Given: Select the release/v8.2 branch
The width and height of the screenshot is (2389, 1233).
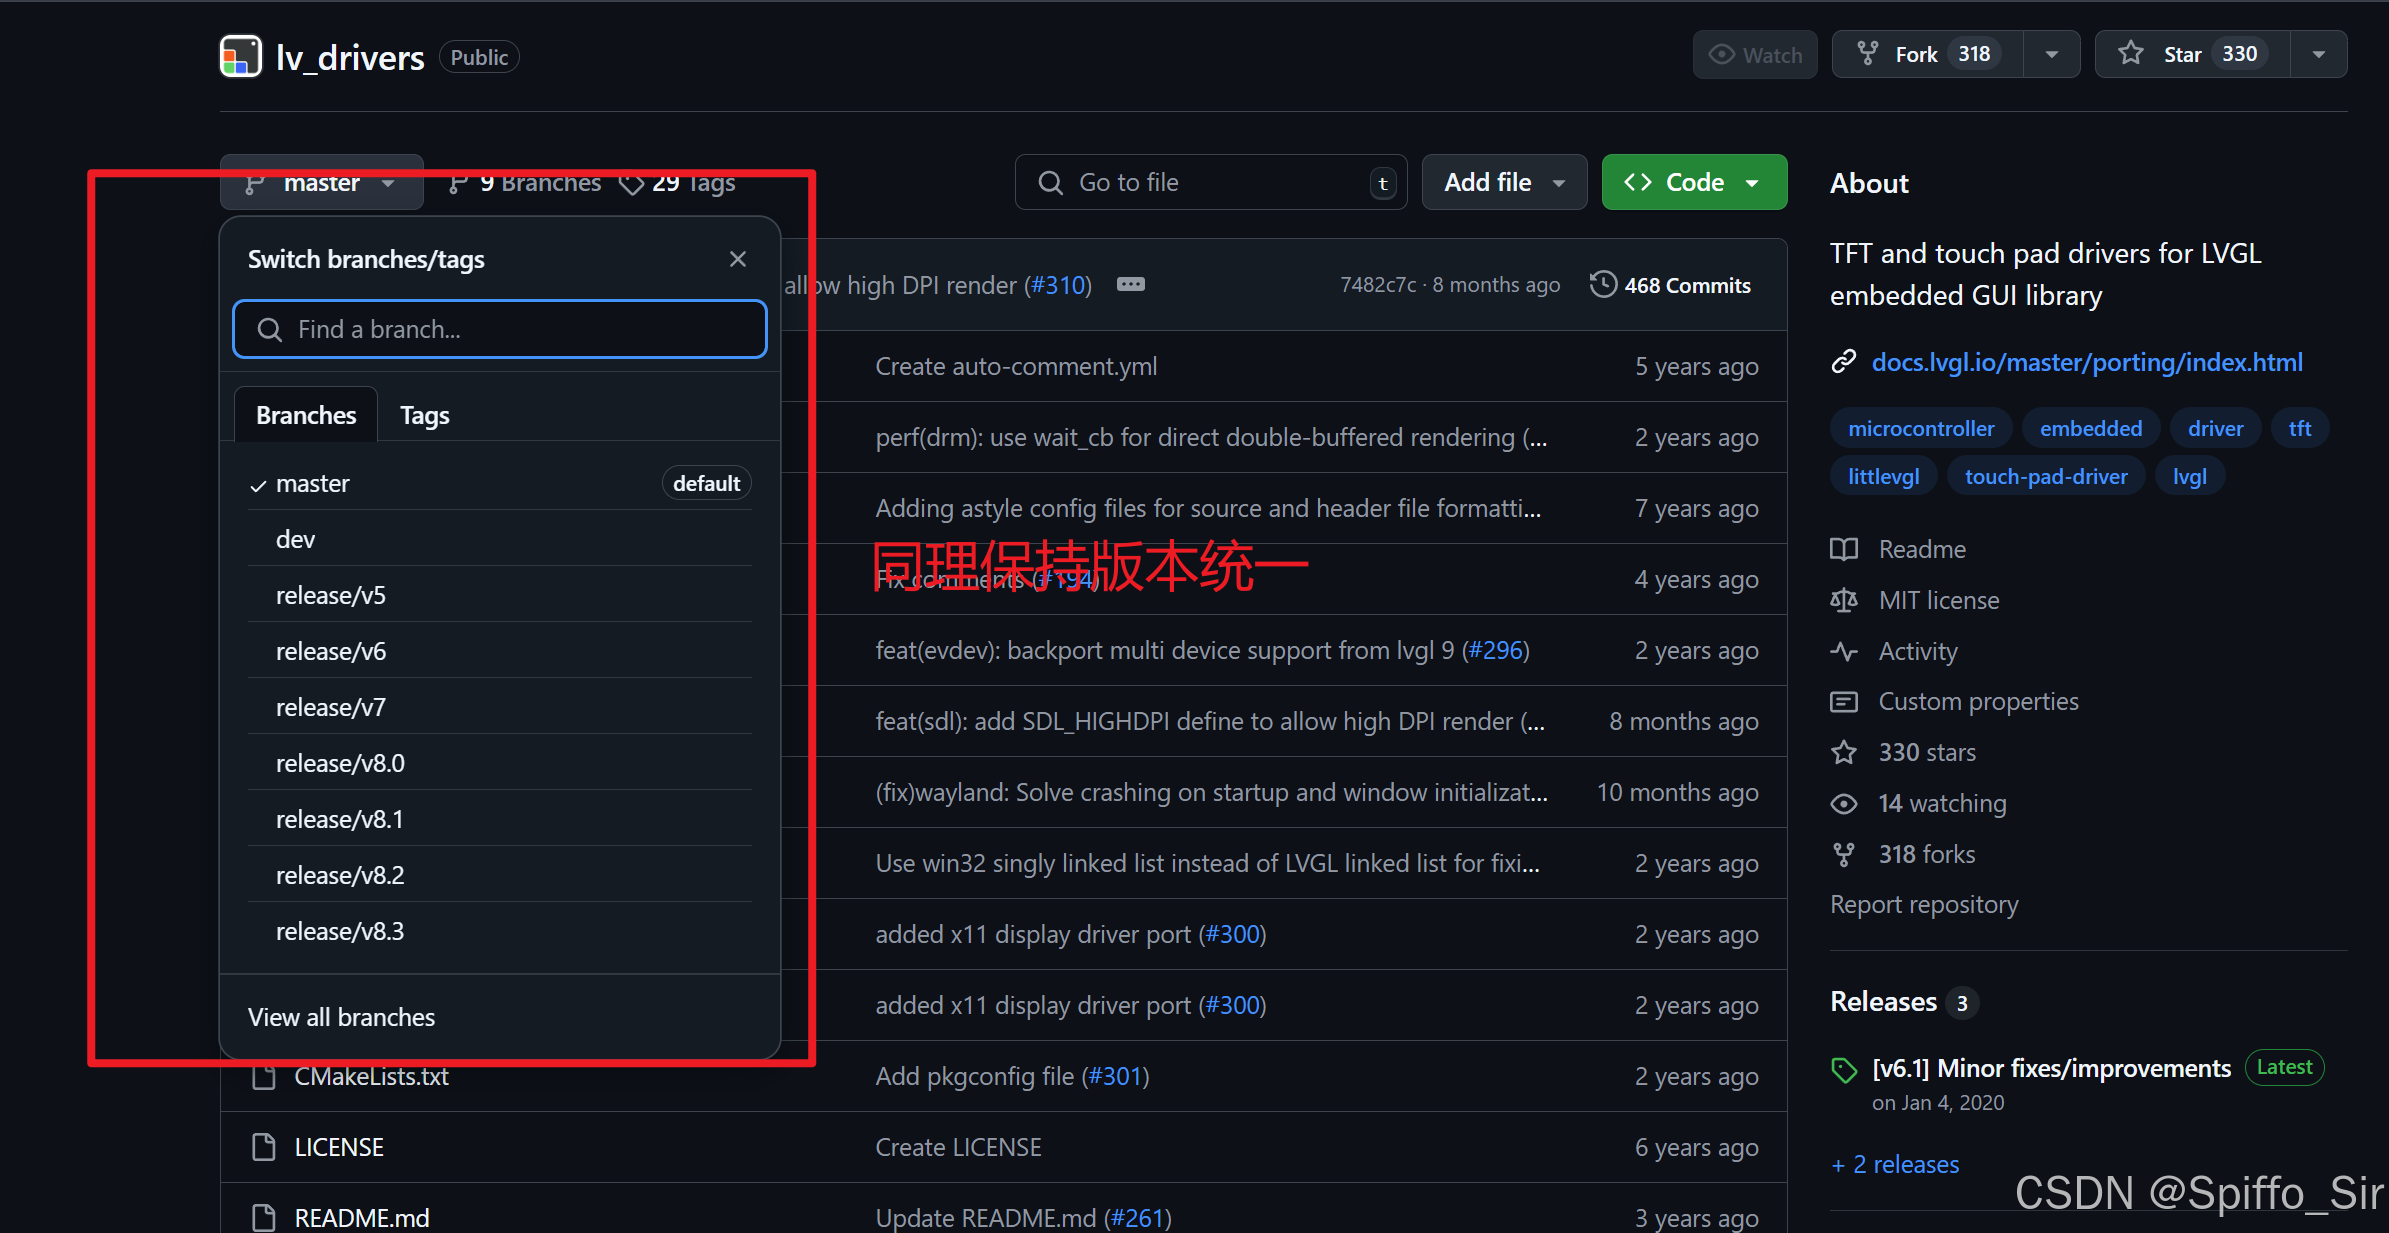Looking at the screenshot, I should pyautogui.click(x=500, y=875).
